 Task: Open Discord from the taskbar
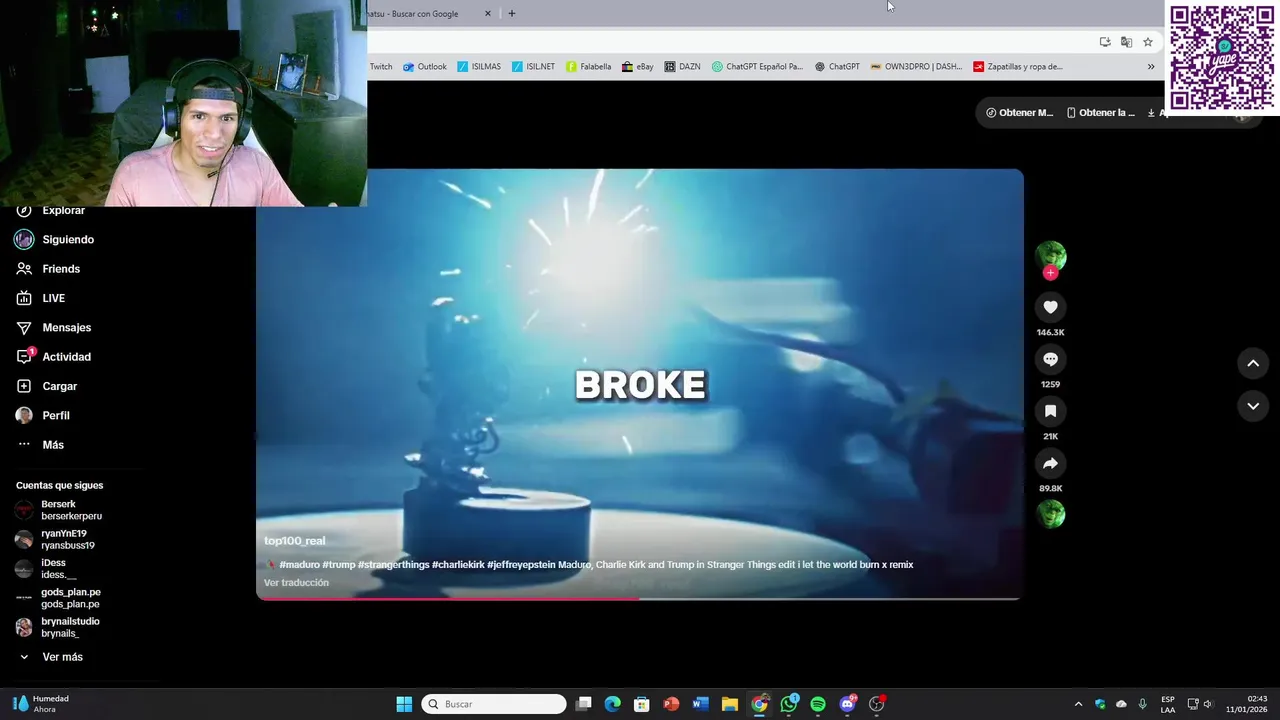click(x=848, y=704)
